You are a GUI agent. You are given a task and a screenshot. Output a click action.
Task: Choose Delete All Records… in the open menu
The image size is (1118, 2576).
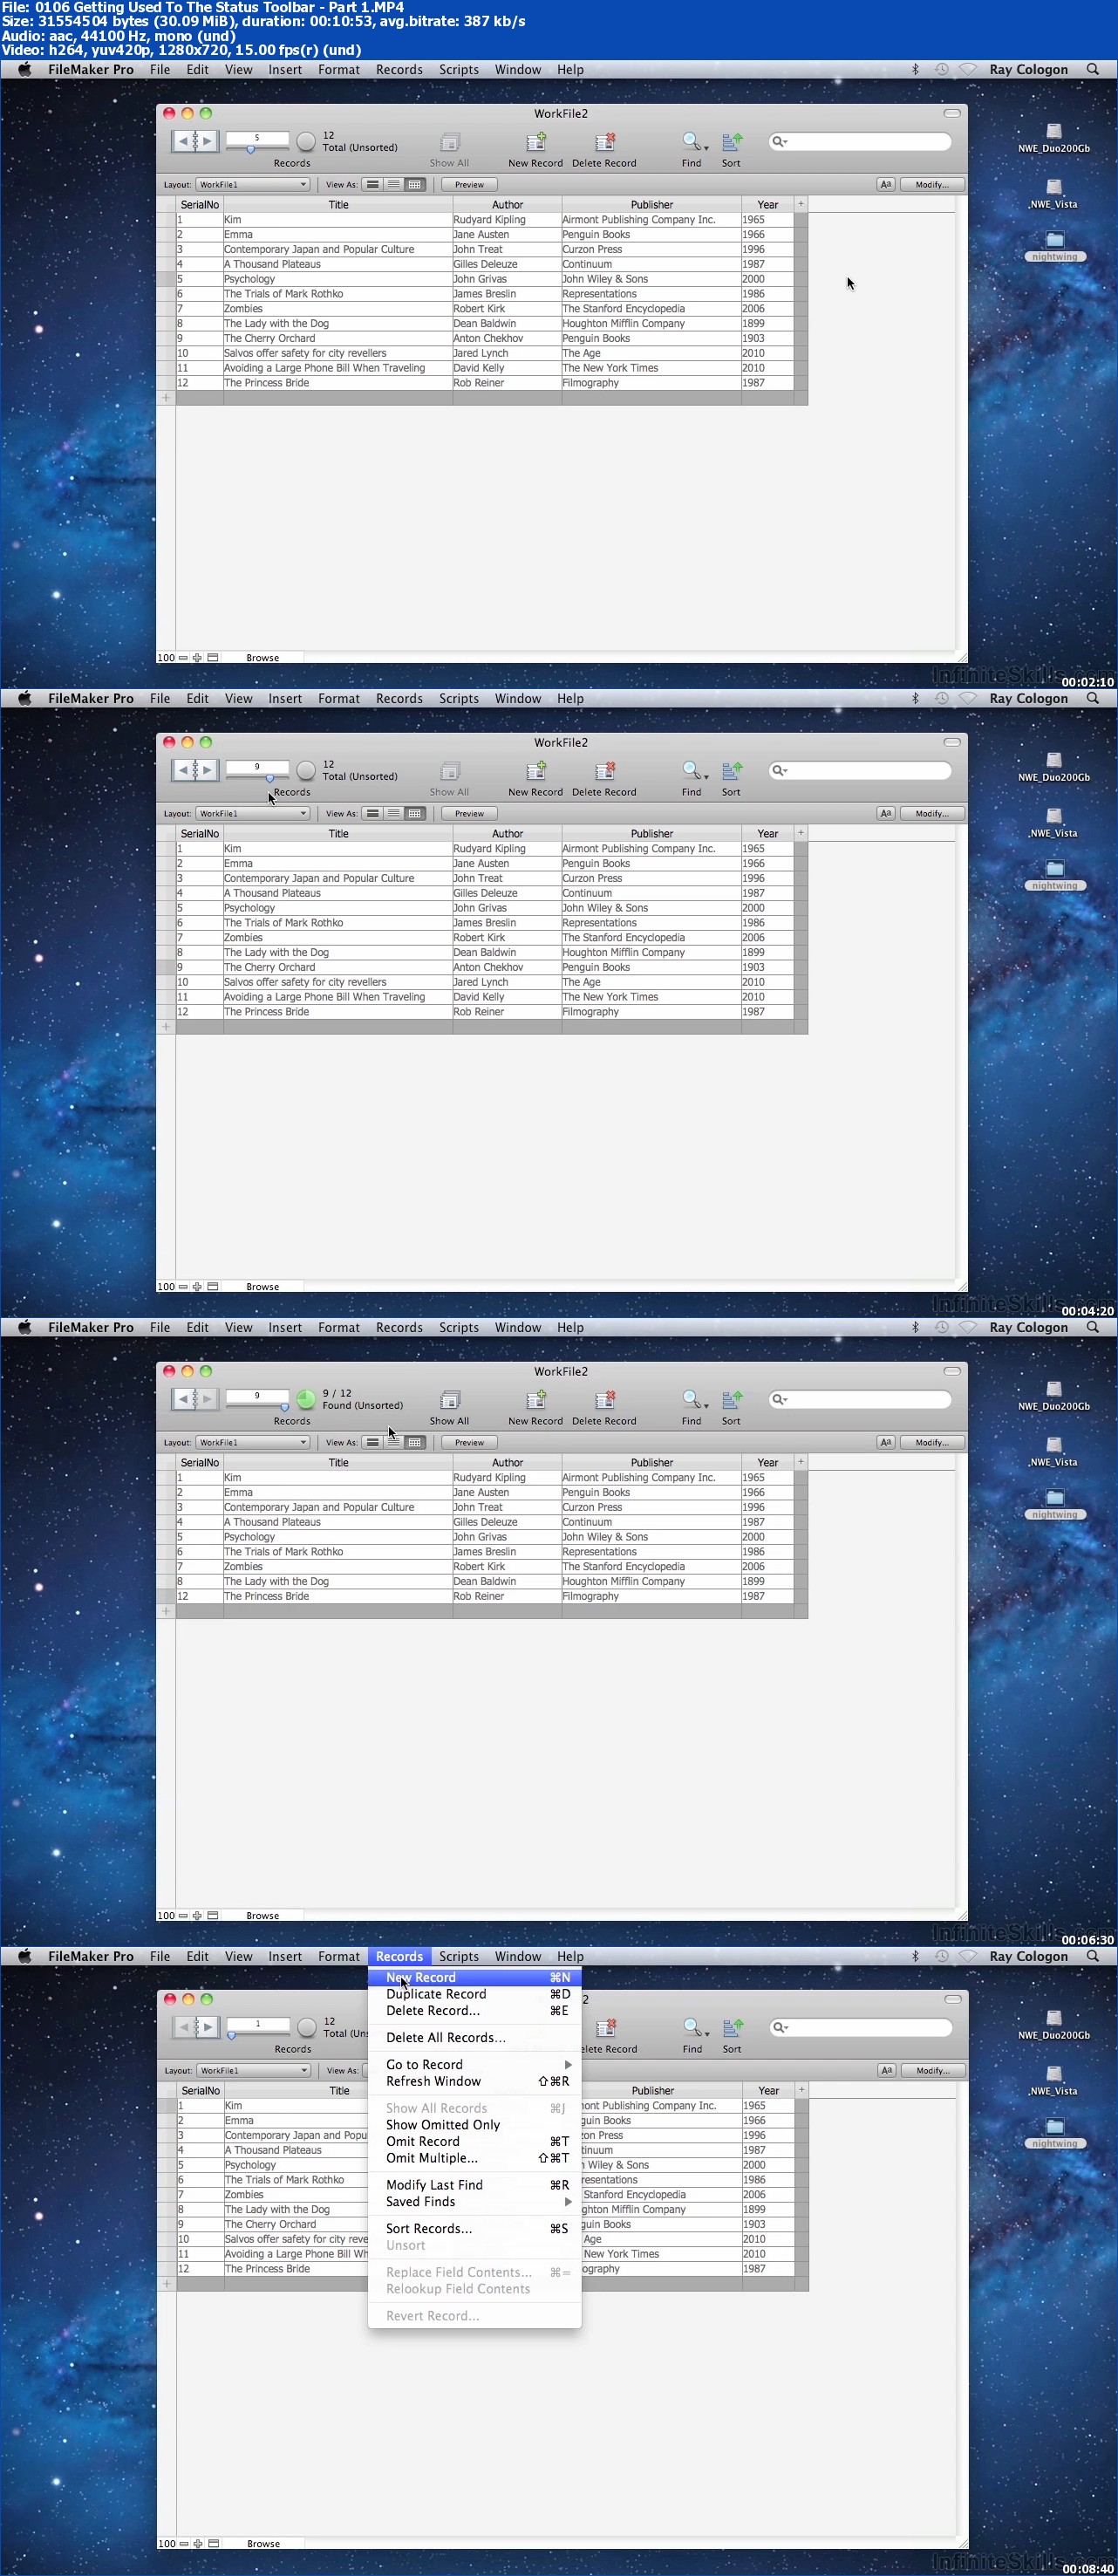point(475,2037)
